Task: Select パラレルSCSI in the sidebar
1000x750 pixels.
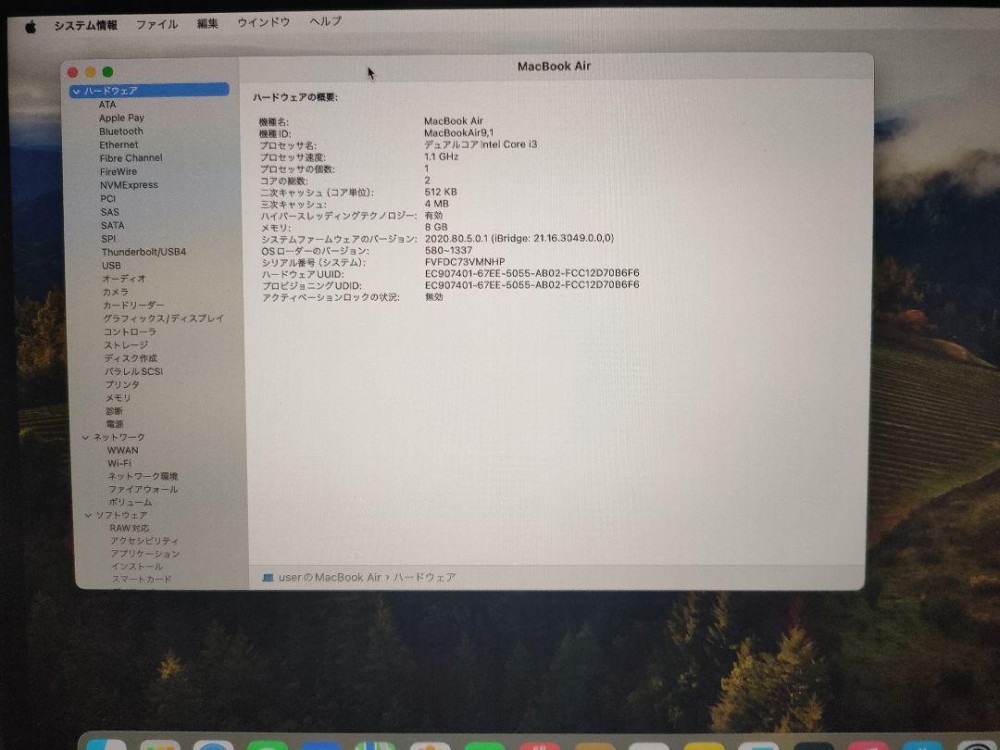Action: tap(134, 371)
